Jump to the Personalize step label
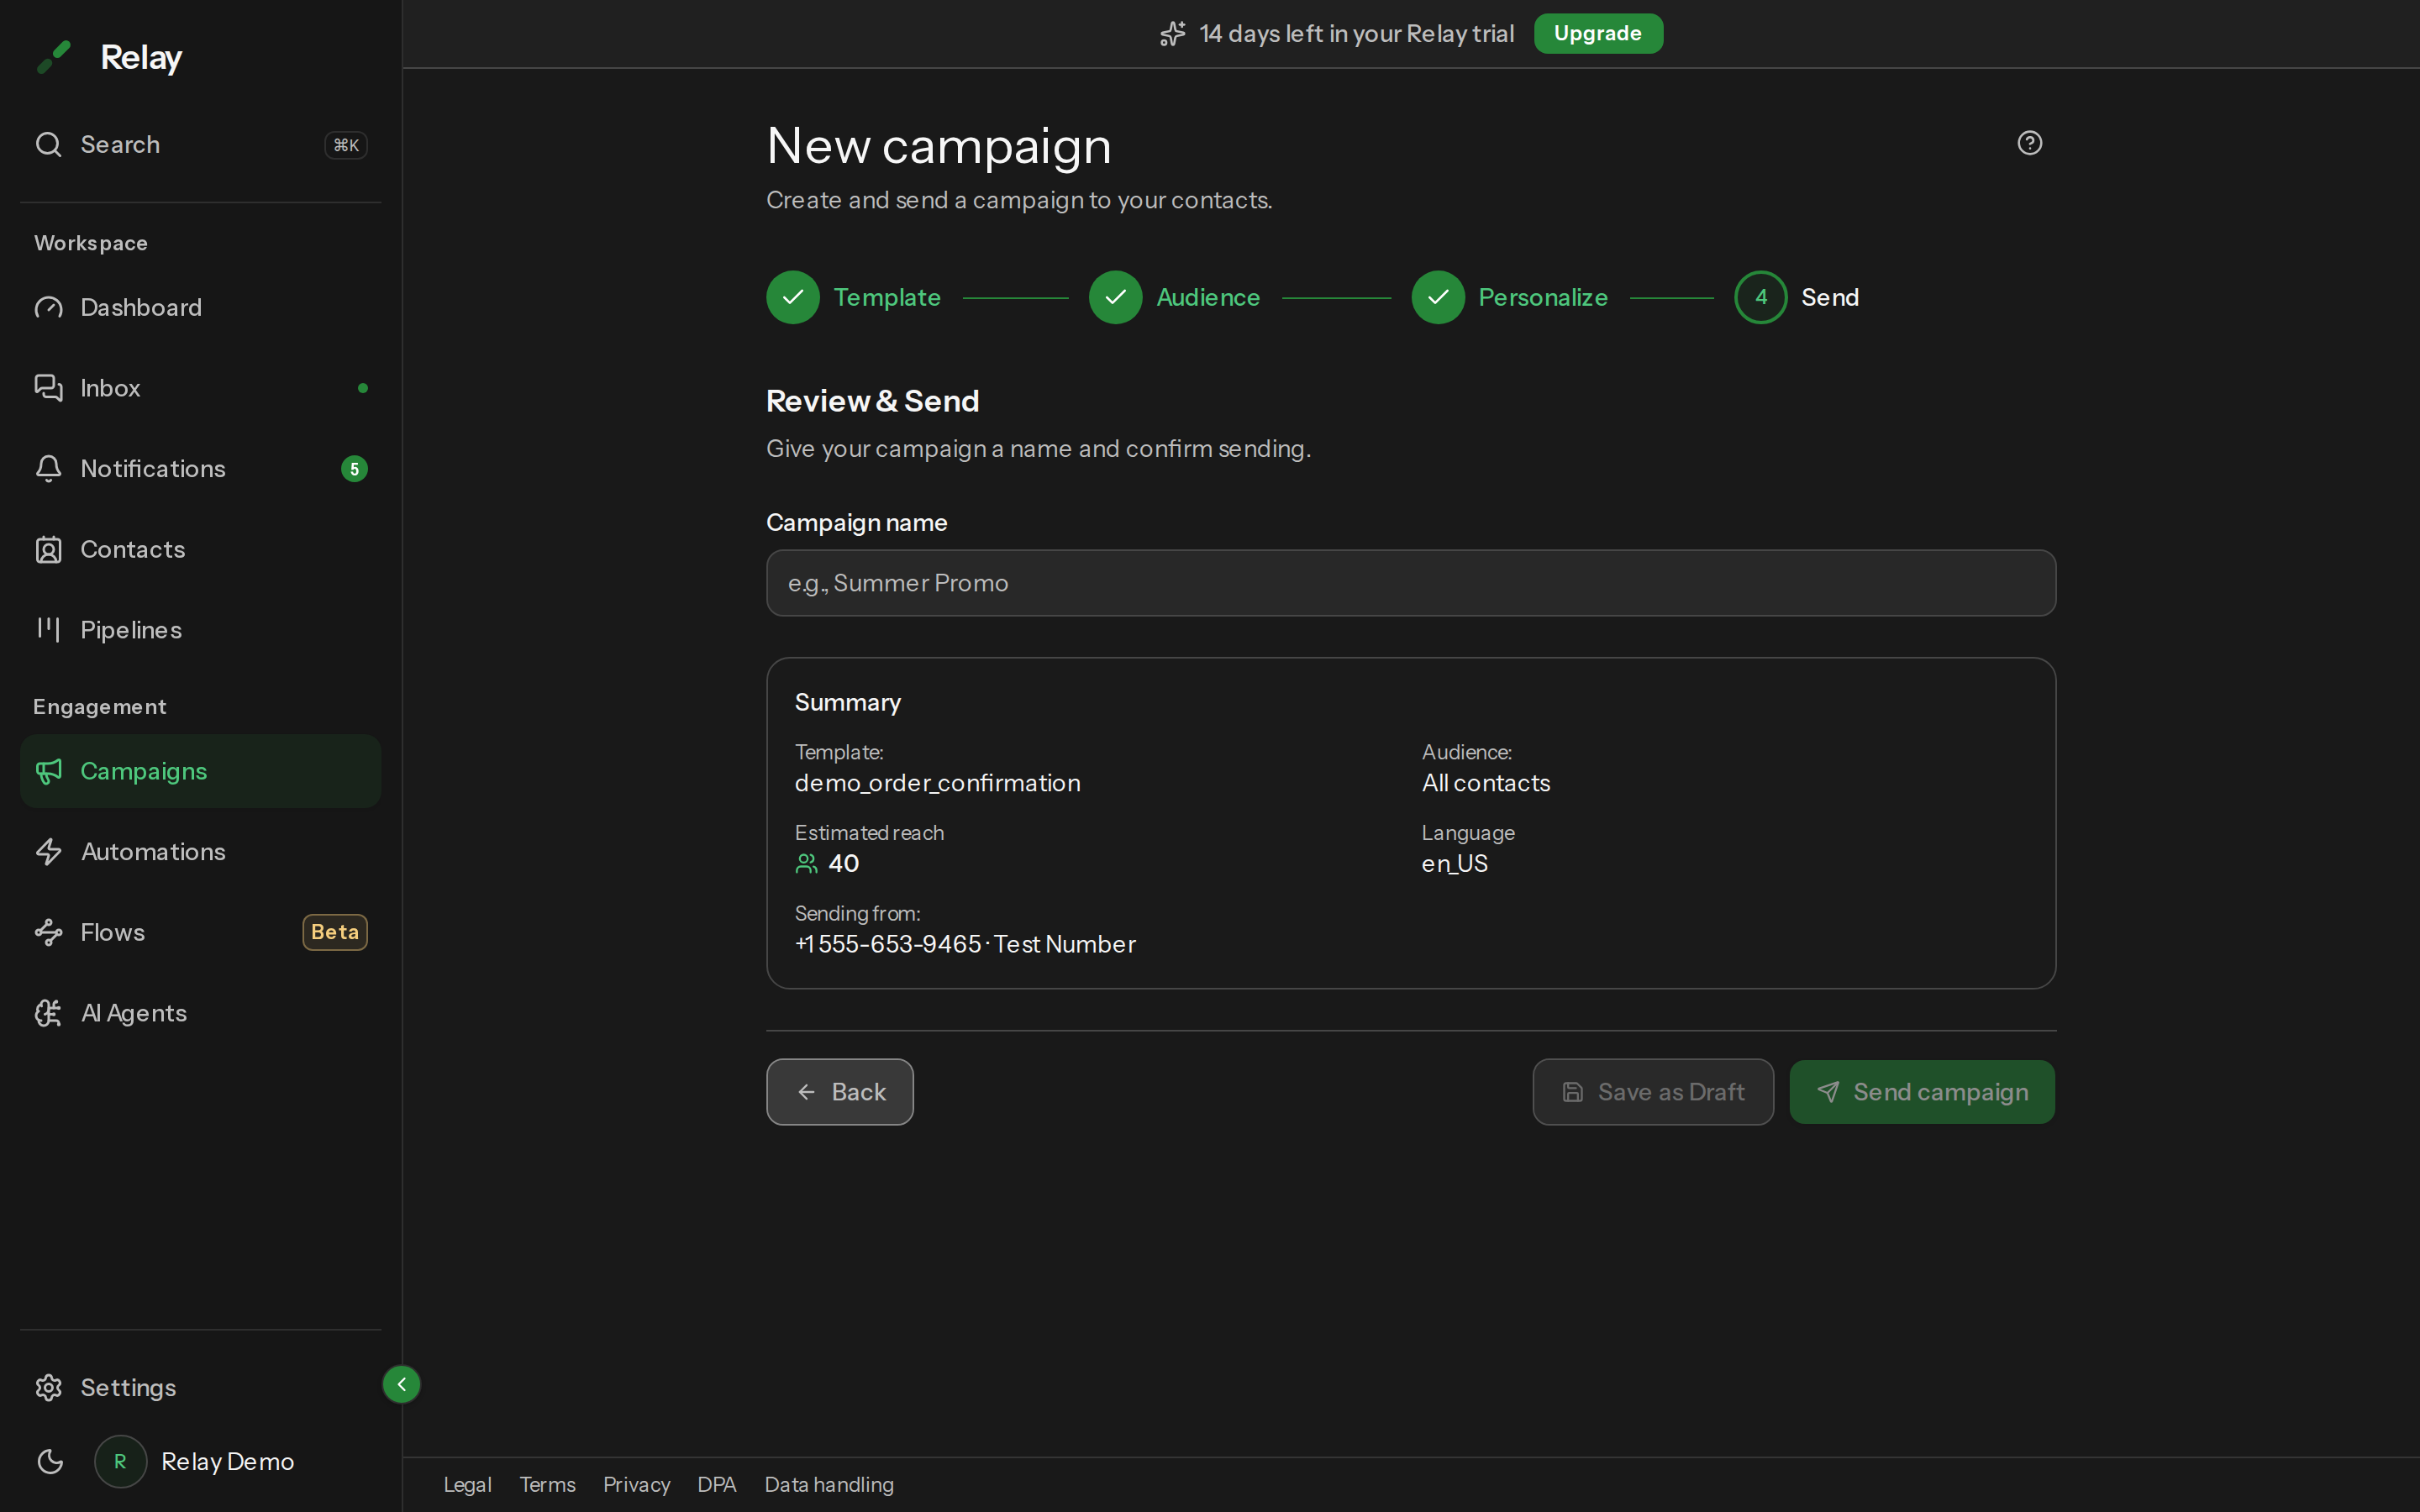The image size is (2420, 1512). (x=1543, y=297)
